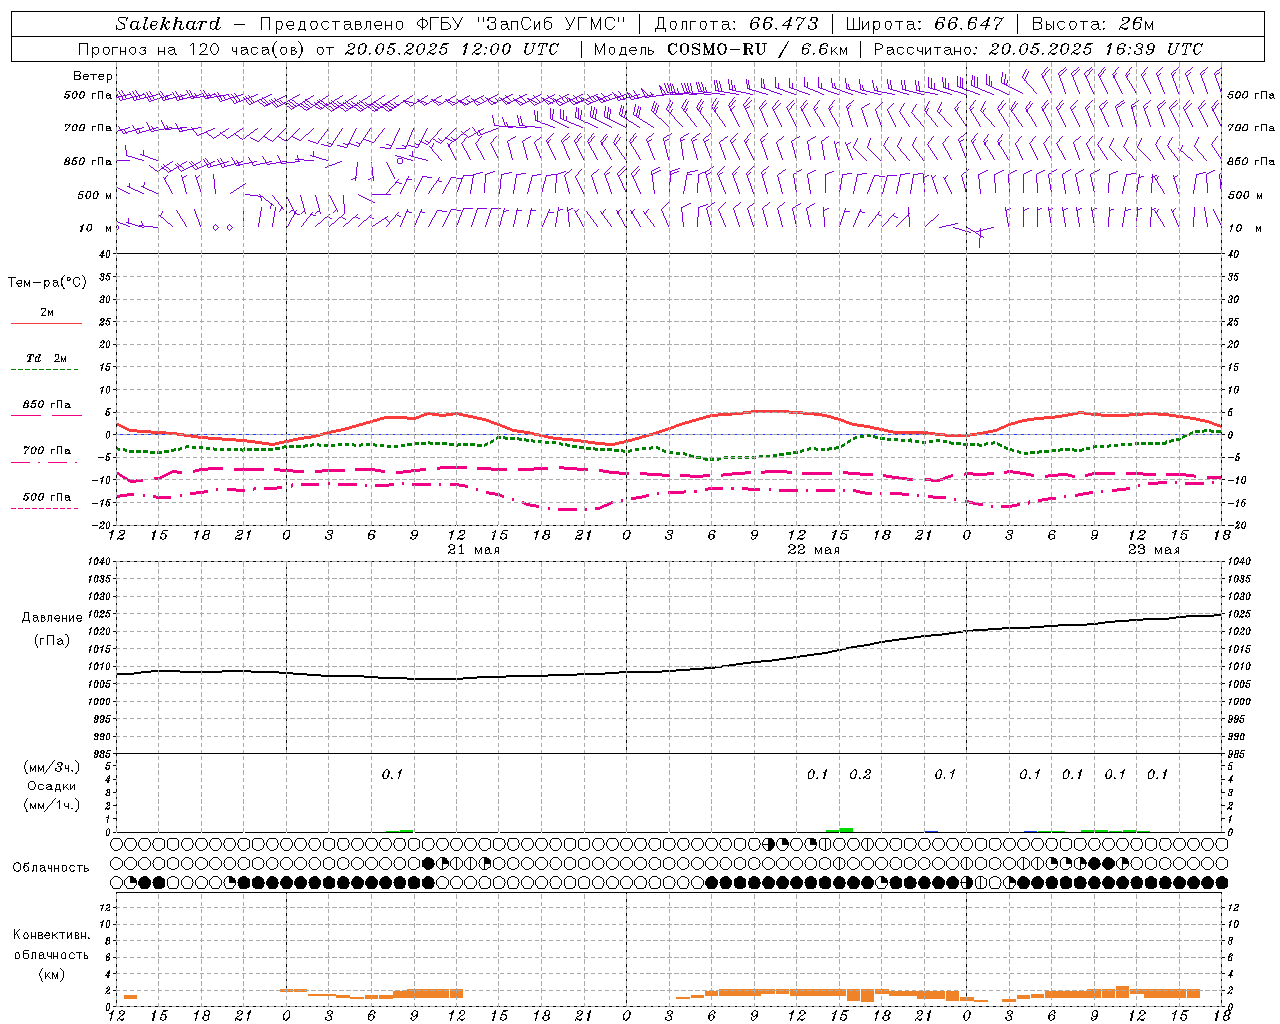Screen dimensions: 1280x1024
Task: Click the Осадки precipitation label
Action: coord(52,786)
